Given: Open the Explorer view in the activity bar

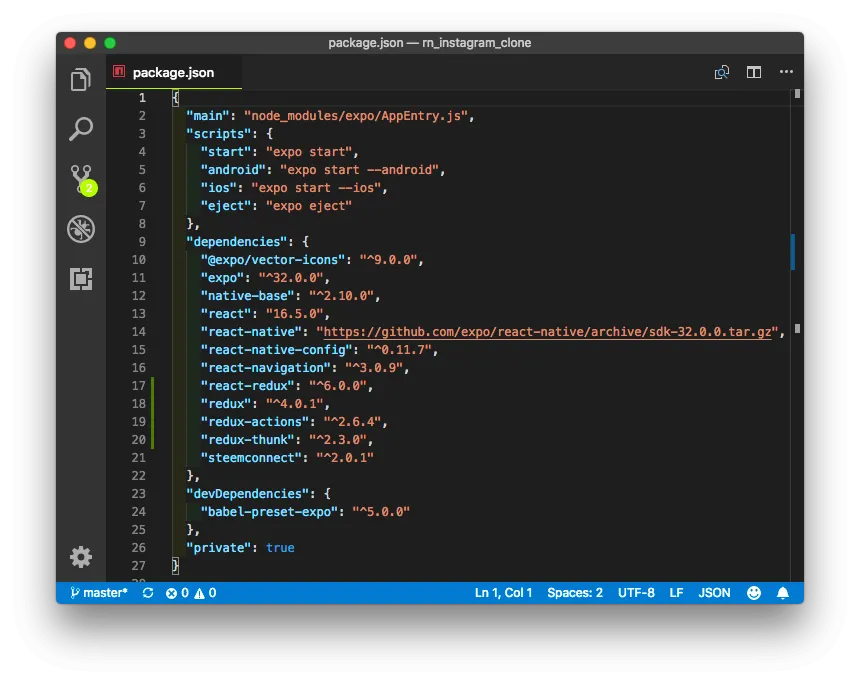Looking at the screenshot, I should coord(81,80).
